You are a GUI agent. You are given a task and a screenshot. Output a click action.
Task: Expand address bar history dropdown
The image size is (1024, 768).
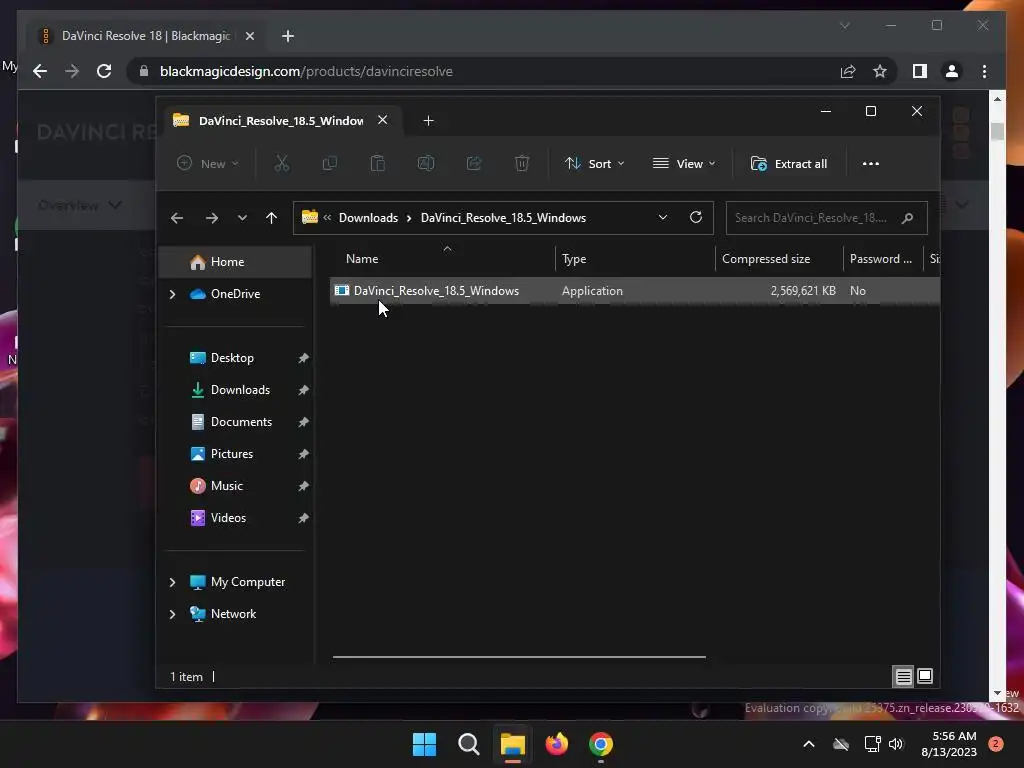coord(663,217)
